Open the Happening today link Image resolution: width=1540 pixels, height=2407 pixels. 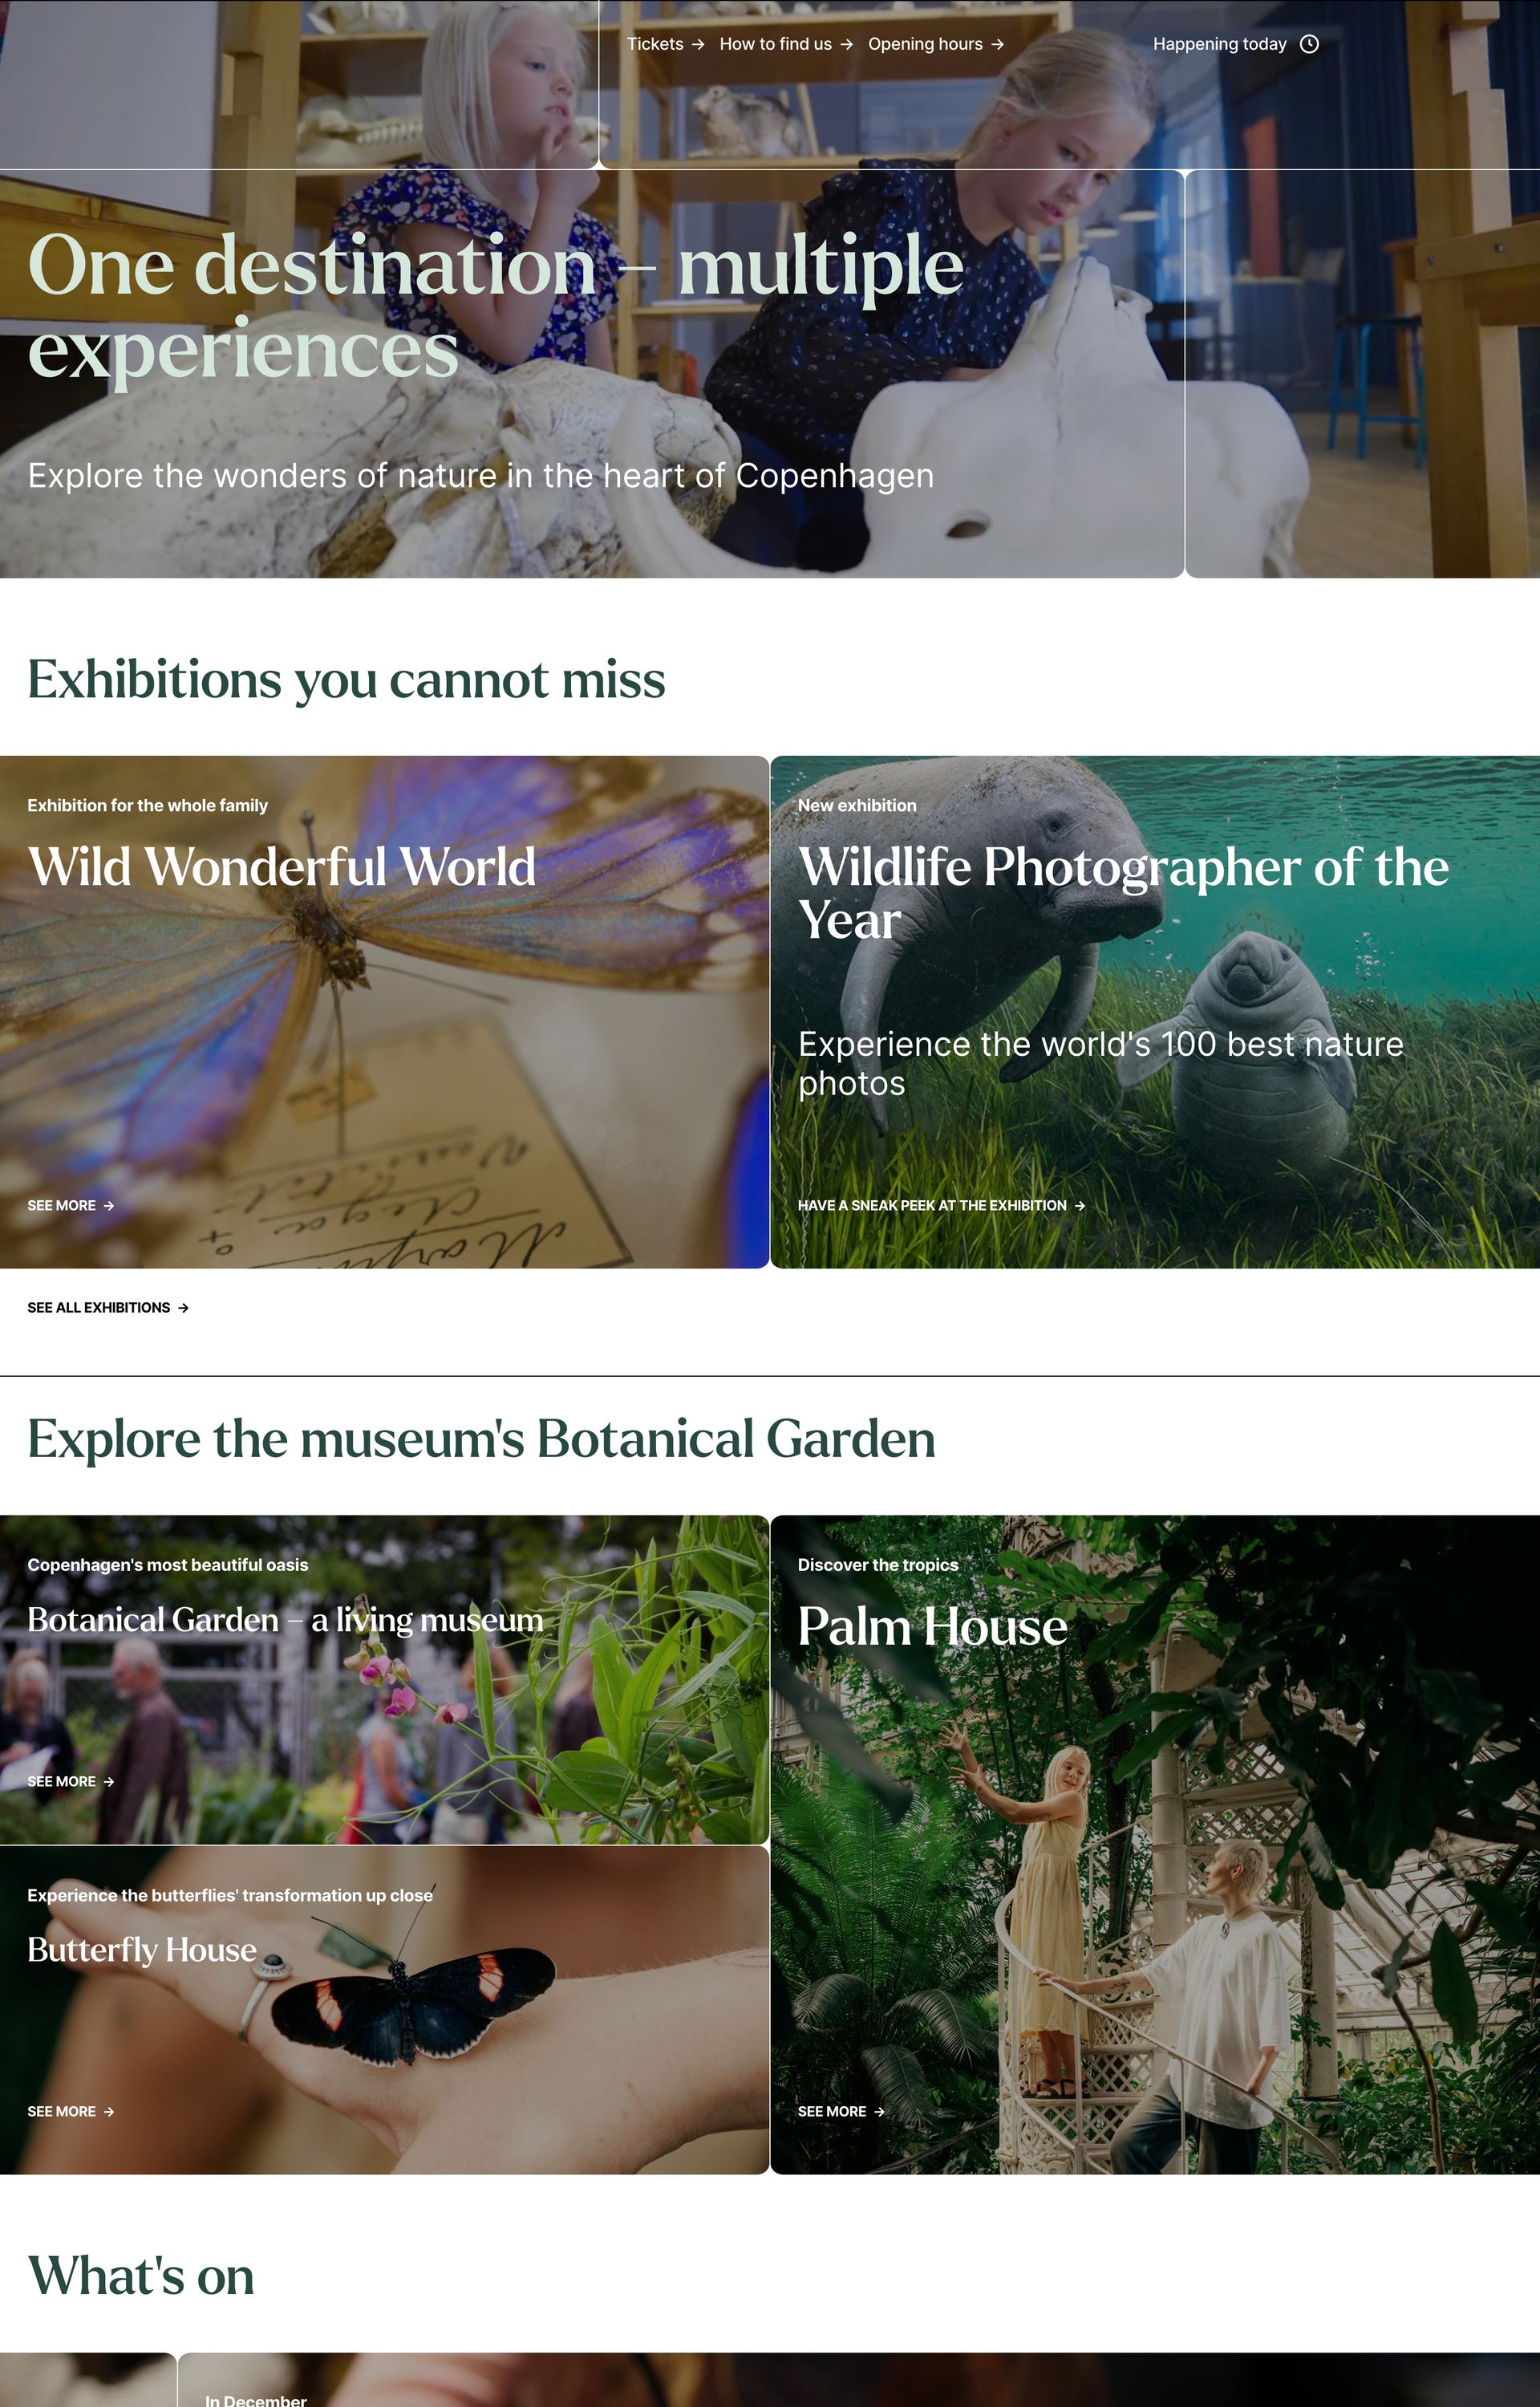pyautogui.click(x=1219, y=44)
